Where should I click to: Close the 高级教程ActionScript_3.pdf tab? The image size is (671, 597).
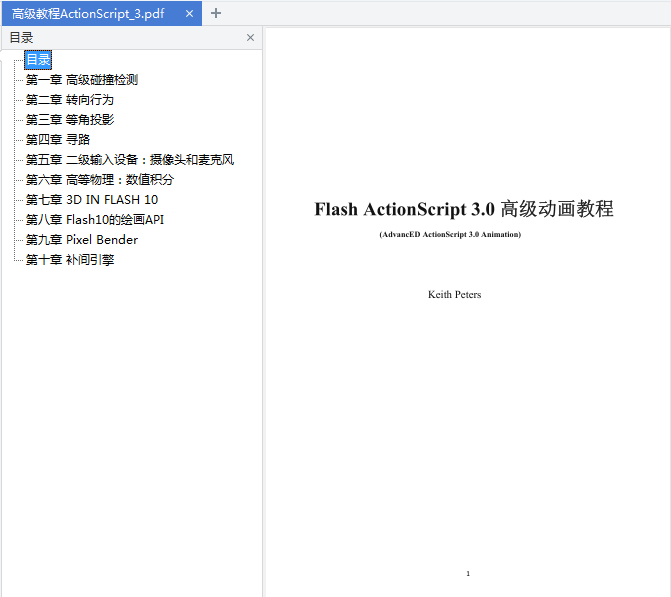tap(189, 14)
